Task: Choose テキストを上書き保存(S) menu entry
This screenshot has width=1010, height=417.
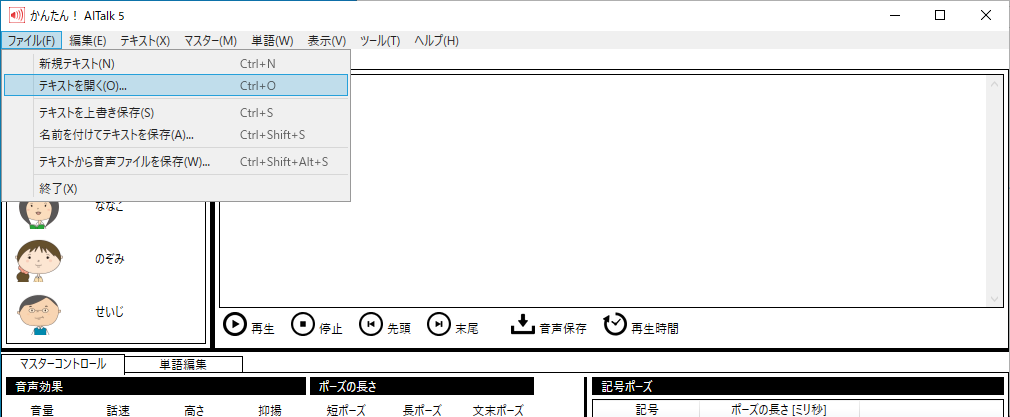Action: 176,113
